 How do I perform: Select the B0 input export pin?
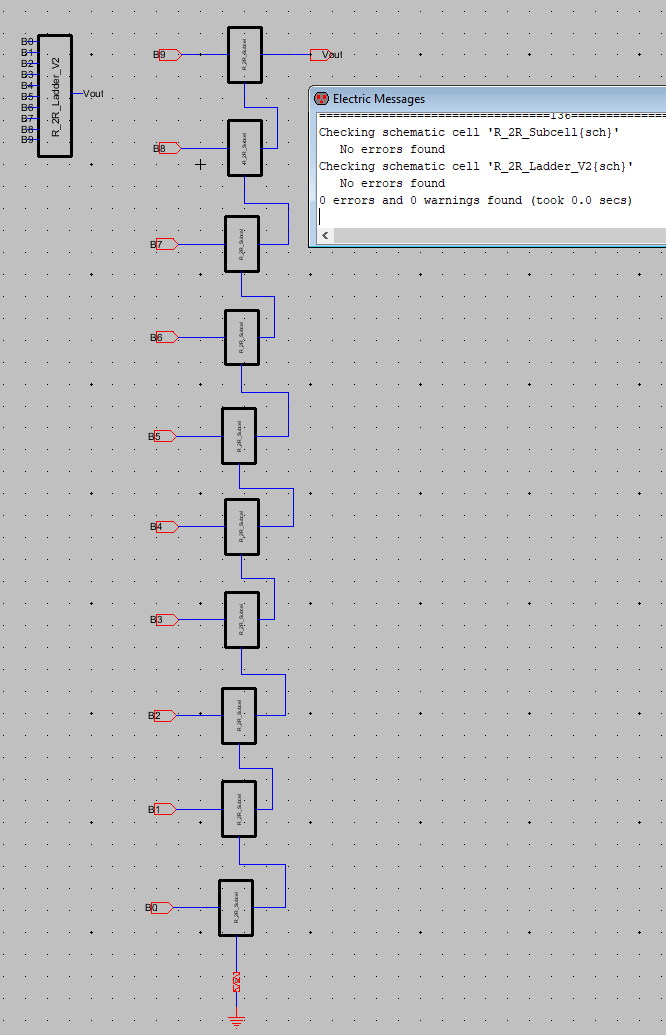pyautogui.click(x=162, y=908)
